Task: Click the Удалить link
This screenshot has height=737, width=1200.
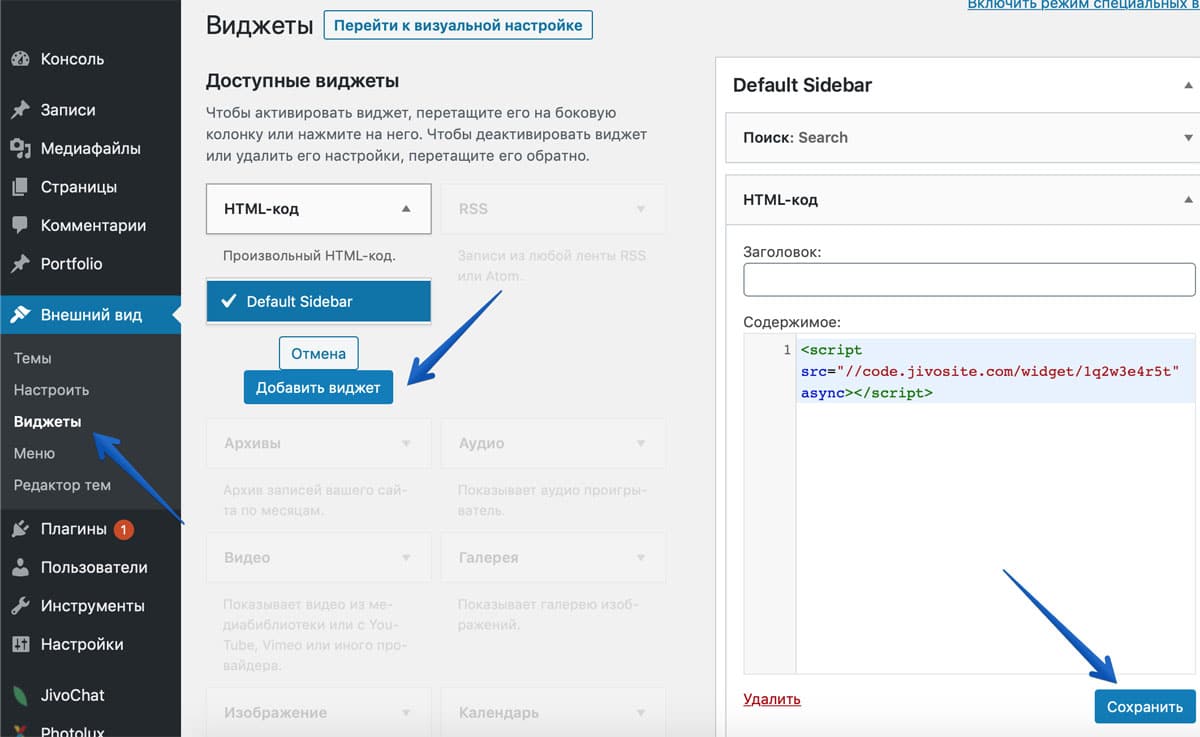Action: [x=772, y=699]
